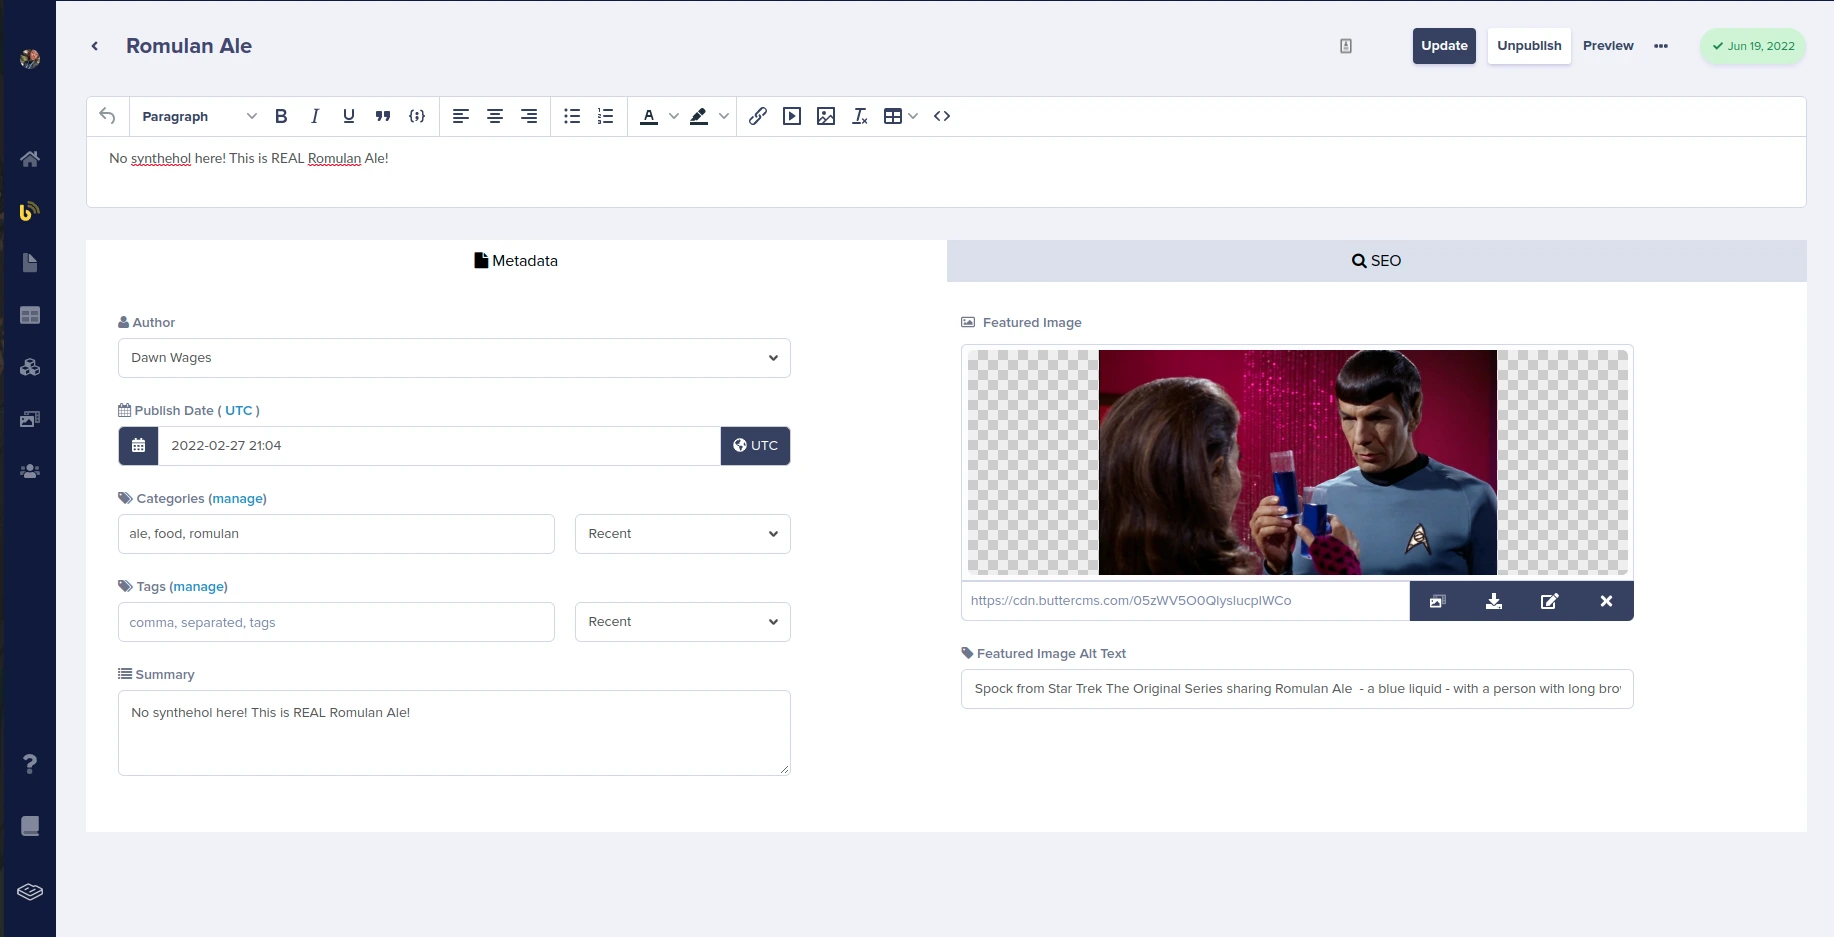
Task: Insert a numbered list
Action: coord(606,116)
